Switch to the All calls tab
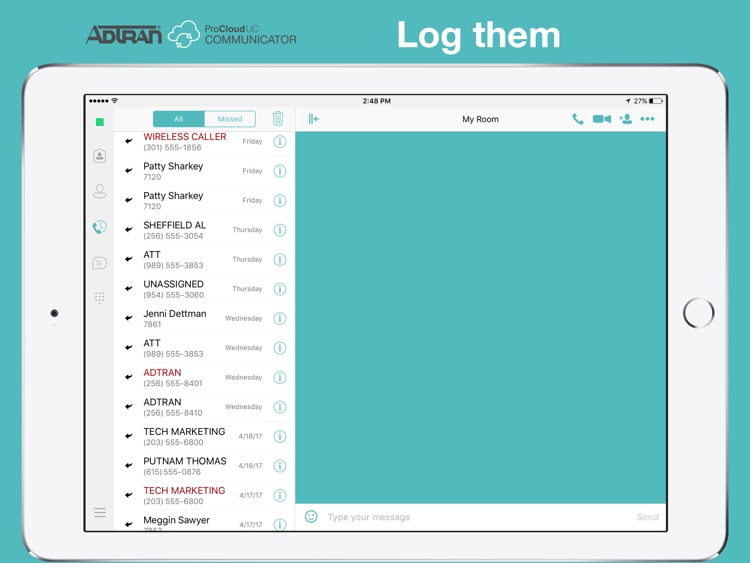 pos(178,119)
